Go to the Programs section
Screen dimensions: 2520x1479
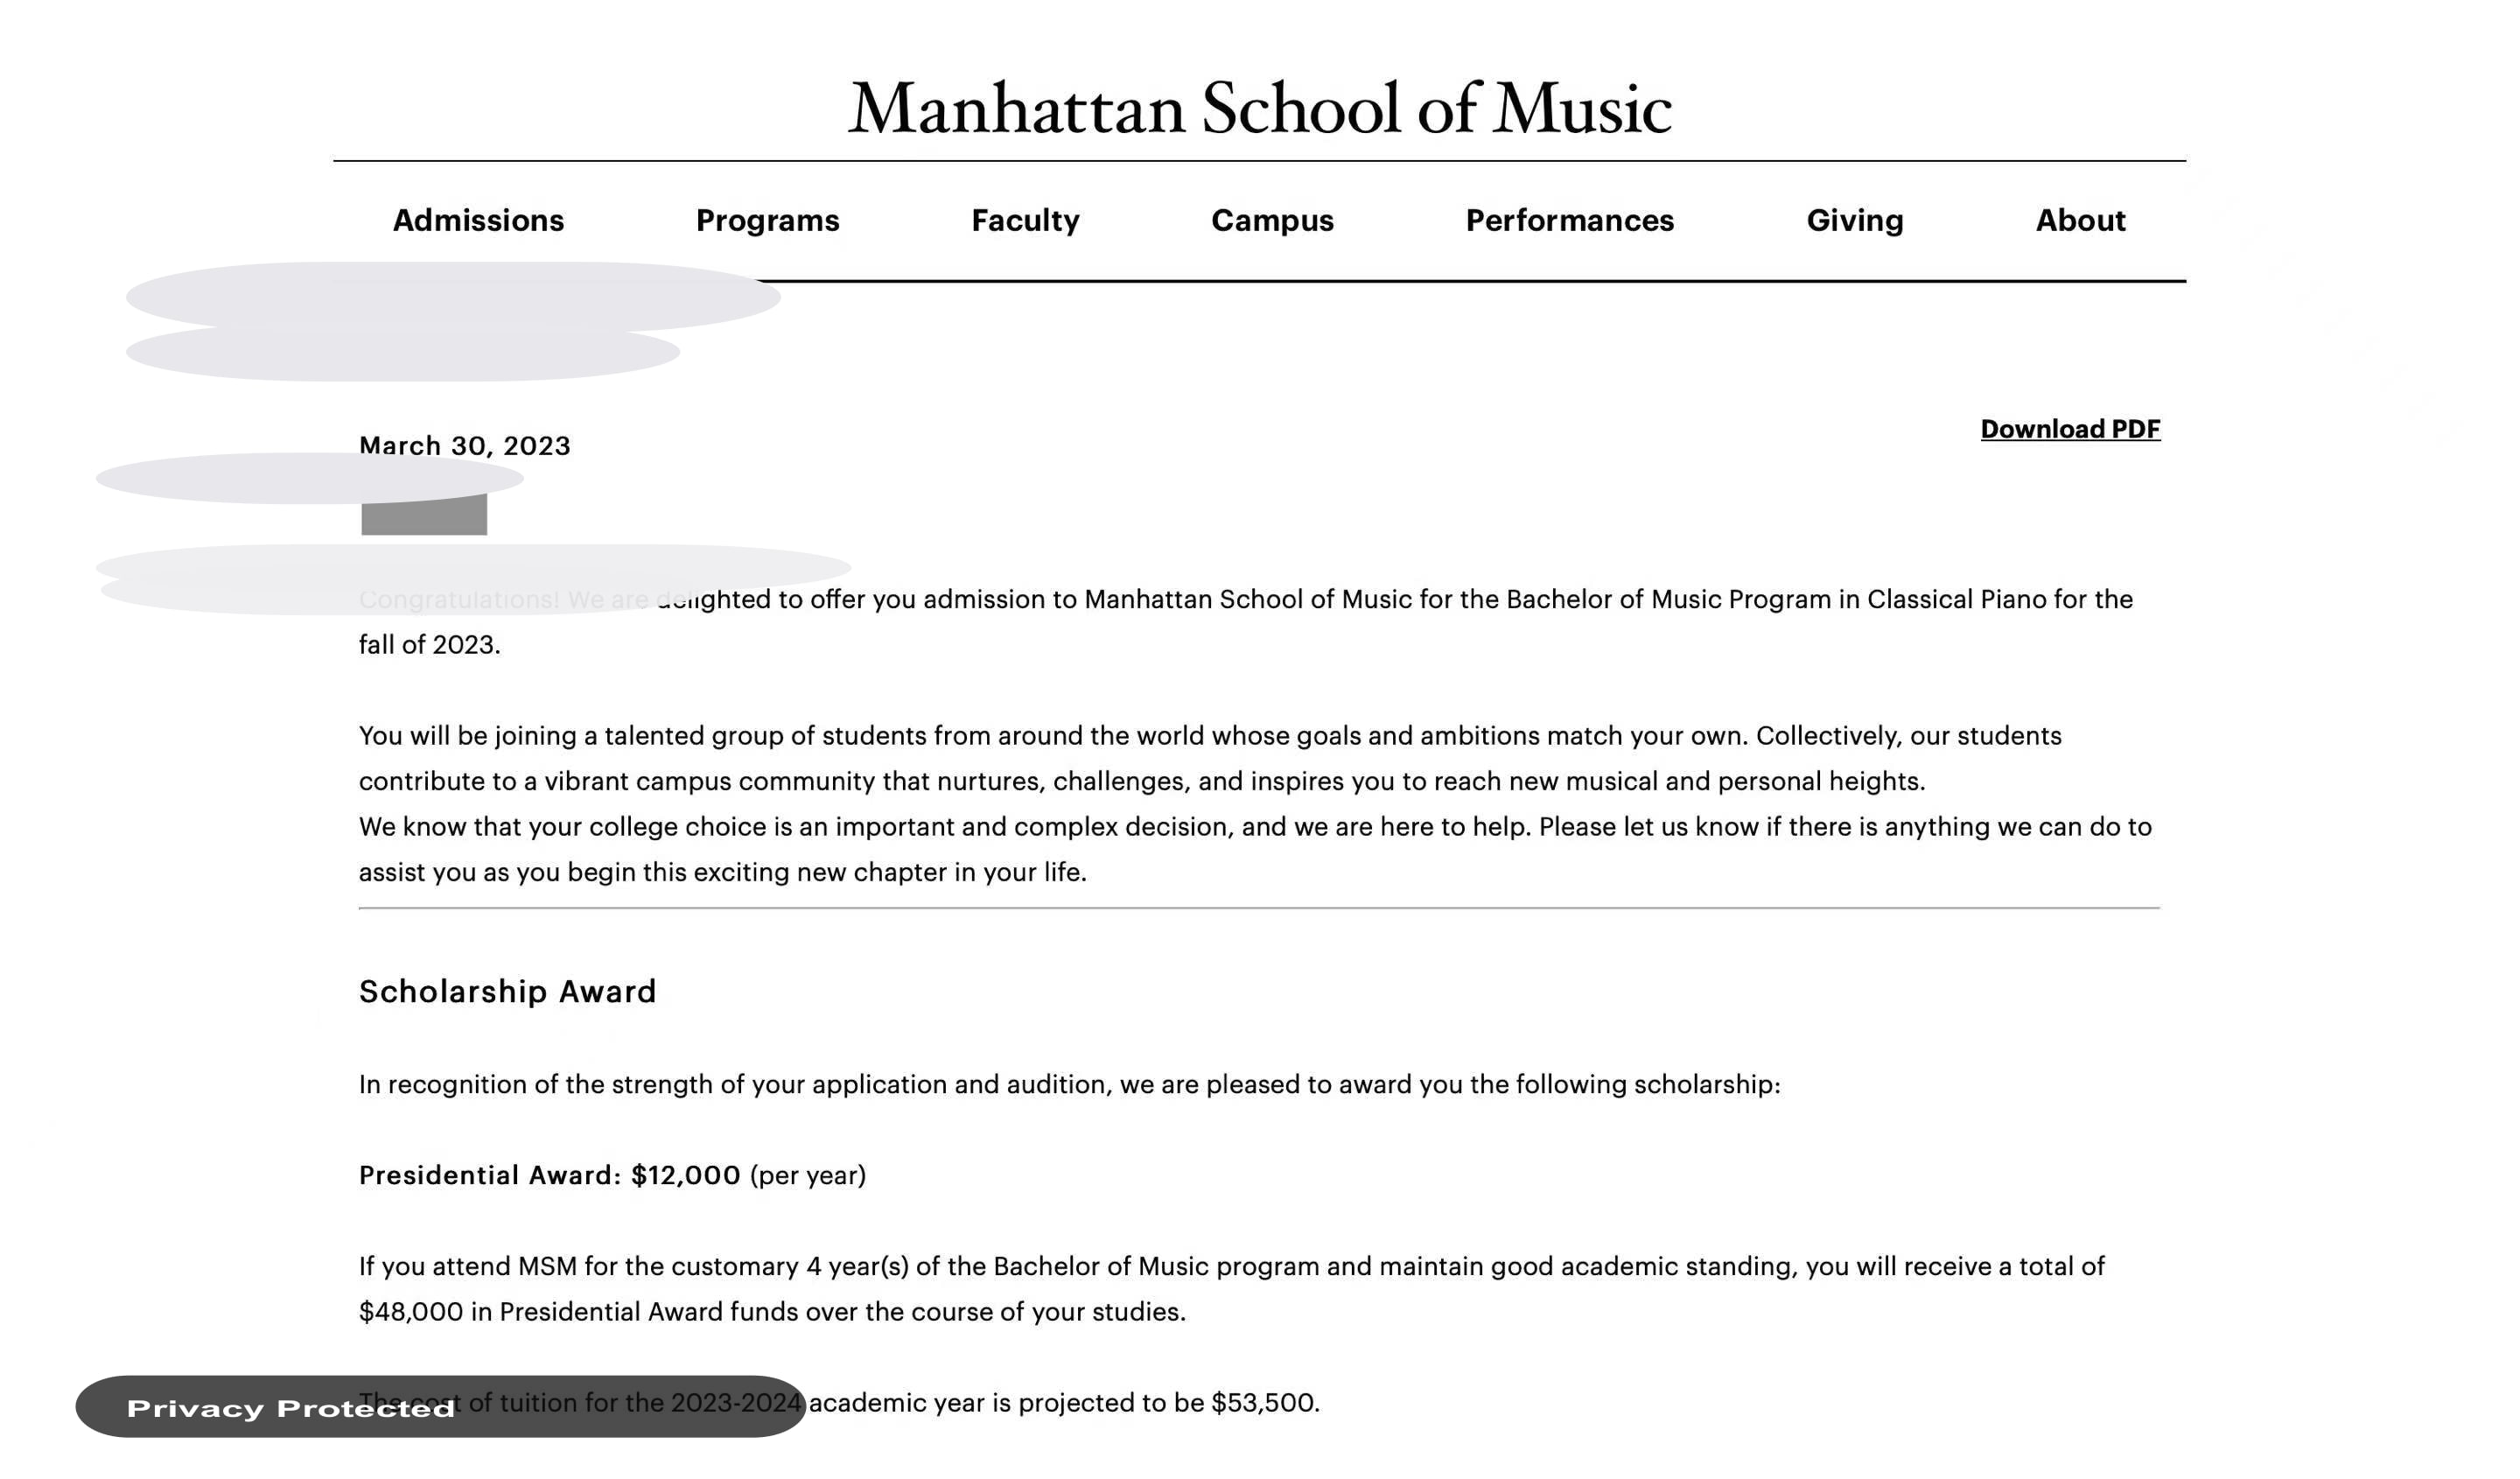(x=767, y=220)
